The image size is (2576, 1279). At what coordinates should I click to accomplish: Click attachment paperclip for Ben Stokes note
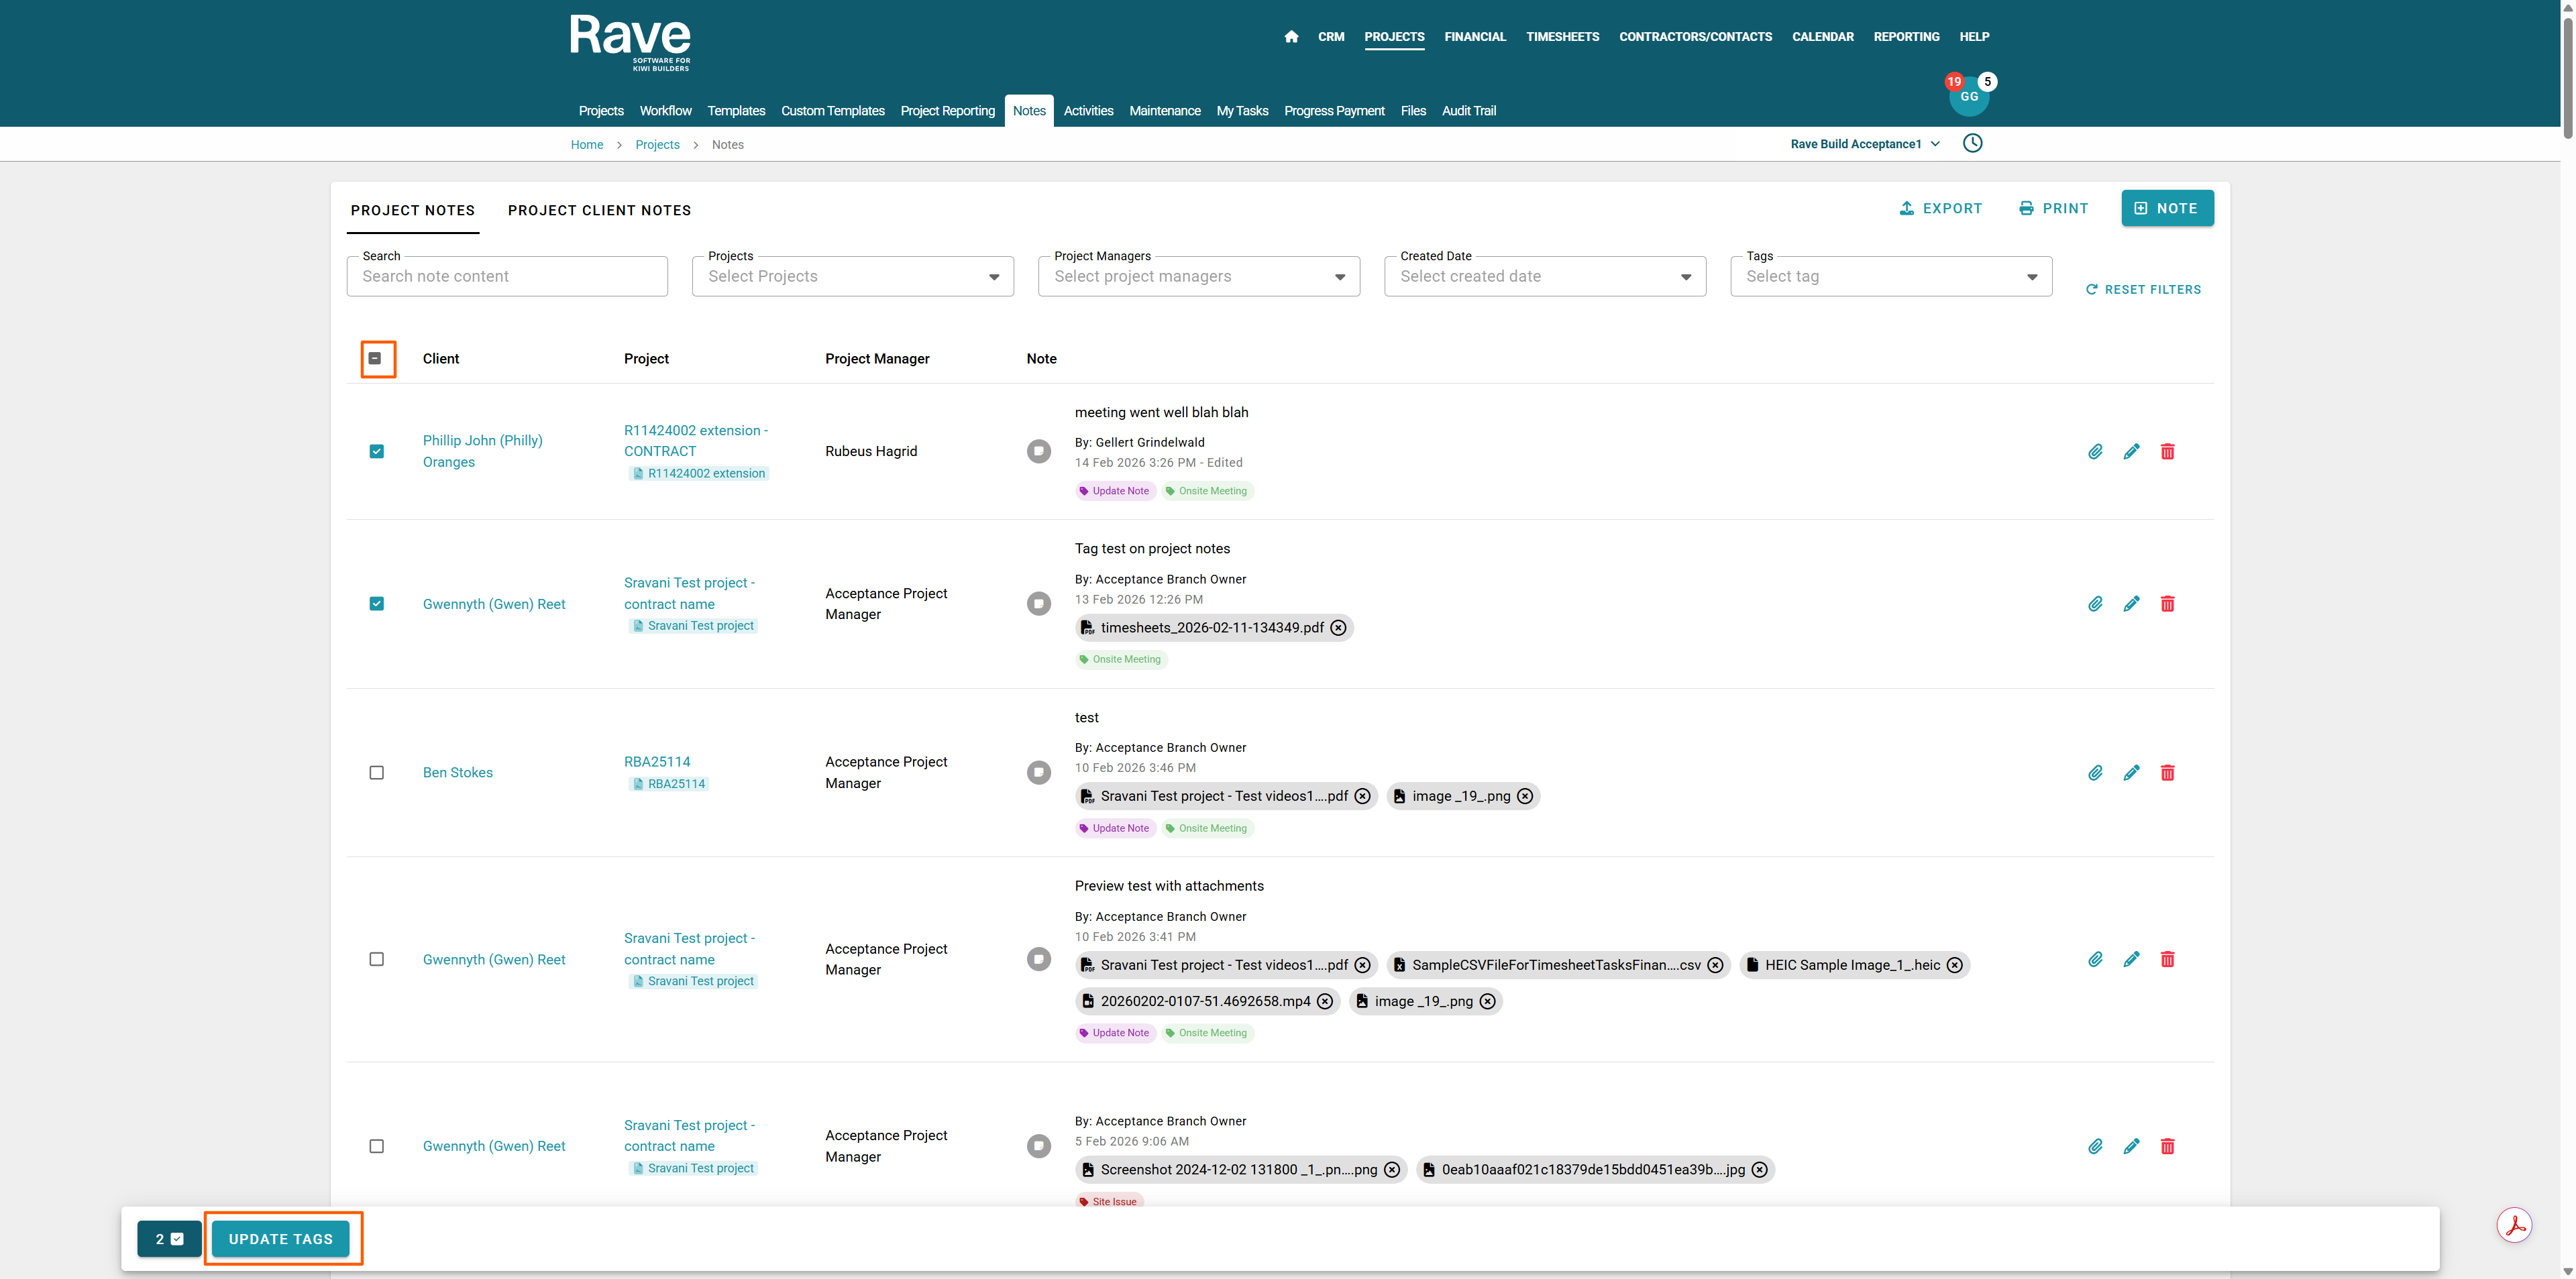click(2095, 772)
